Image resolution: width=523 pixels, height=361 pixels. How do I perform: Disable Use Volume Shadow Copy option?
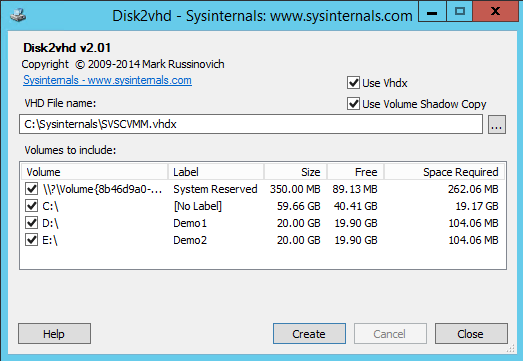click(x=353, y=104)
